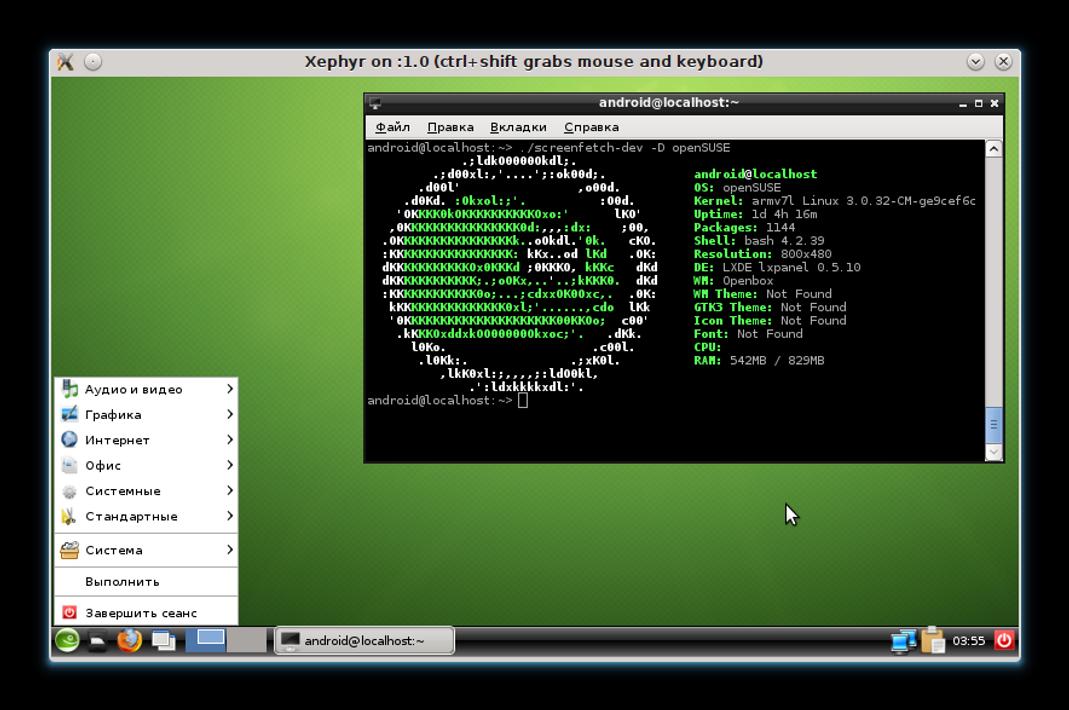Close the android@localhost terminal window
The height and width of the screenshot is (710, 1069).
point(994,104)
